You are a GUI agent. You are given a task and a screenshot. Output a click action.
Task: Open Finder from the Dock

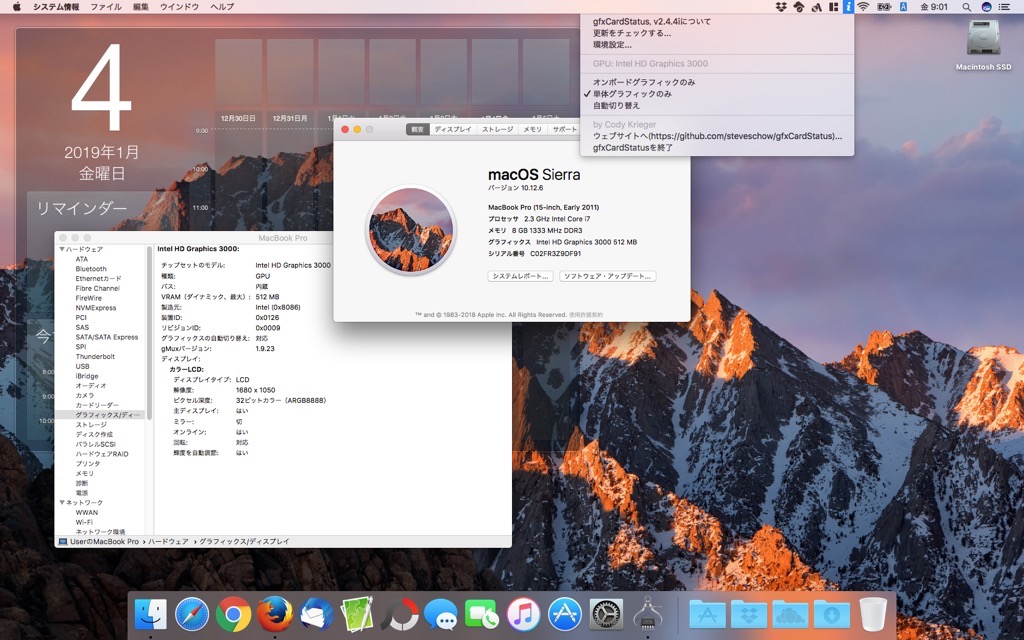point(150,615)
